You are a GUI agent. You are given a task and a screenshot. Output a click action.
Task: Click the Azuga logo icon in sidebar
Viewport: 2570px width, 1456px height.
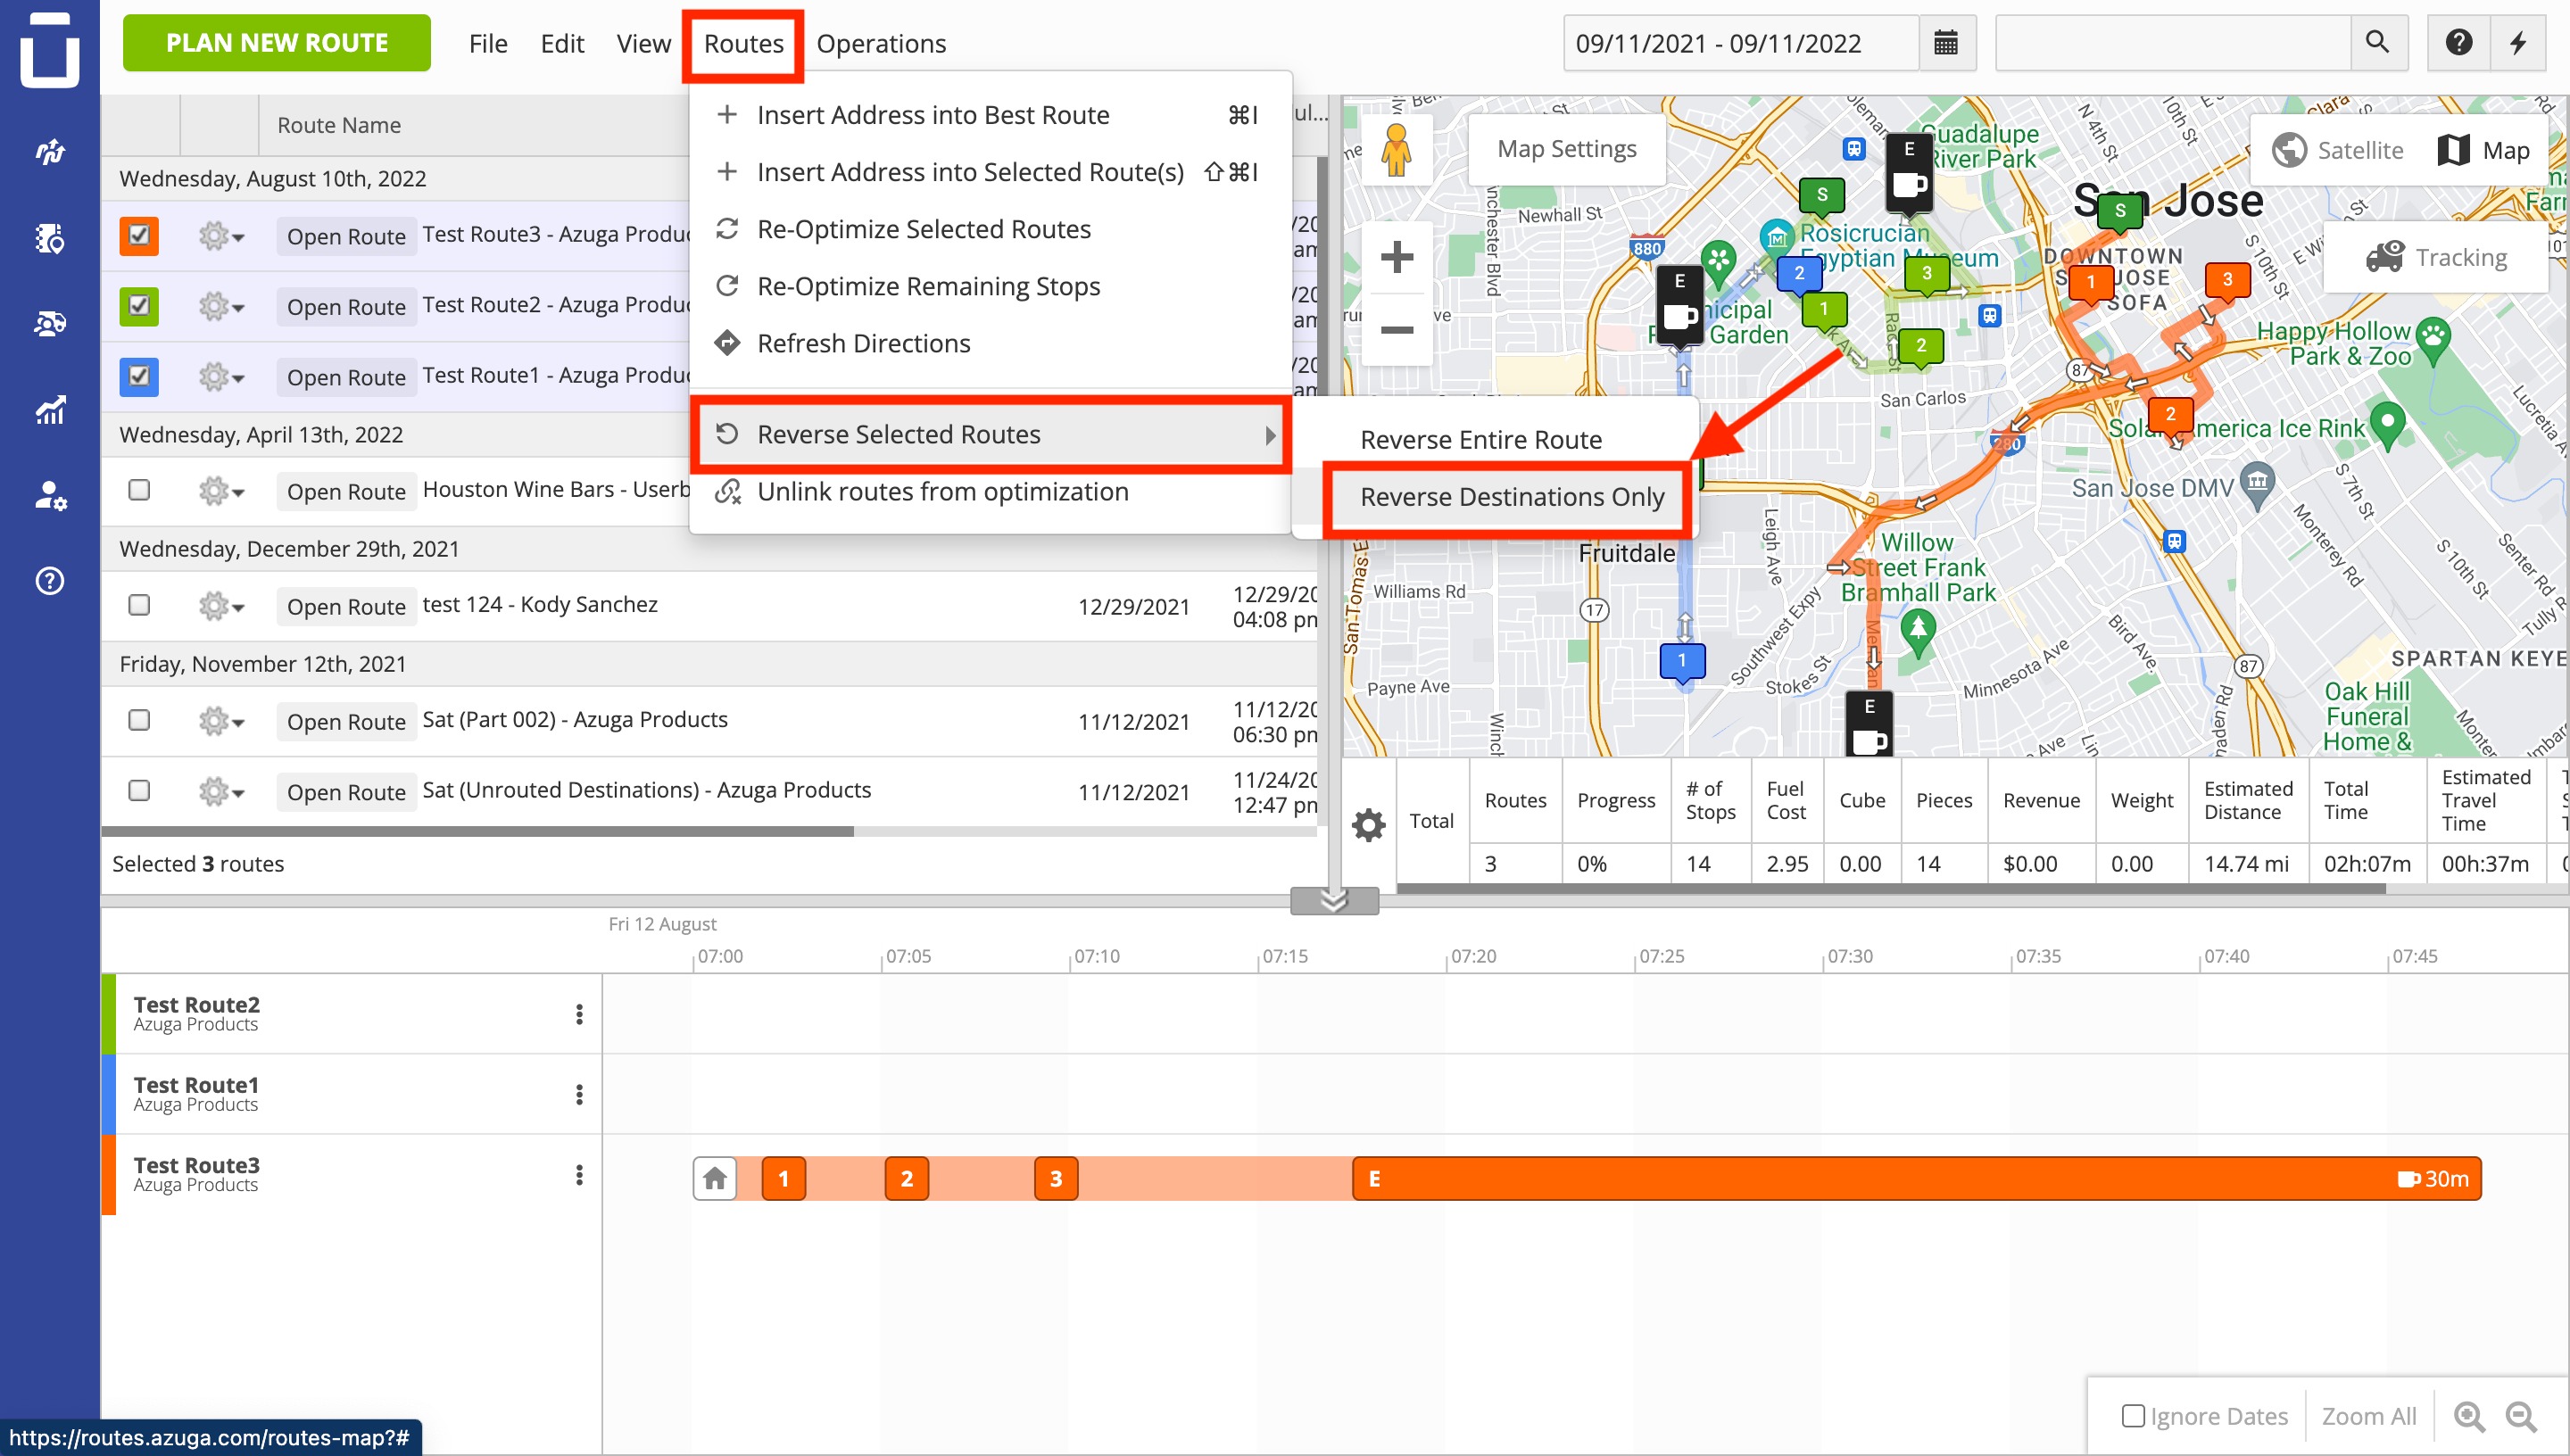click(49, 48)
